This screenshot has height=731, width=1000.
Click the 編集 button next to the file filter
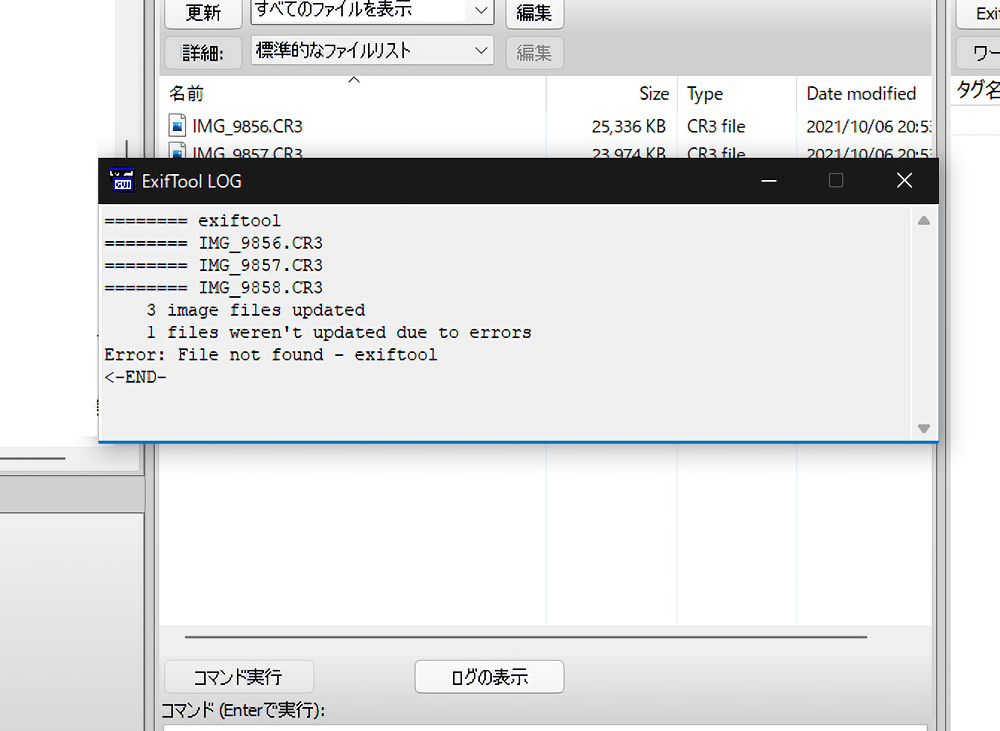pyautogui.click(x=534, y=13)
